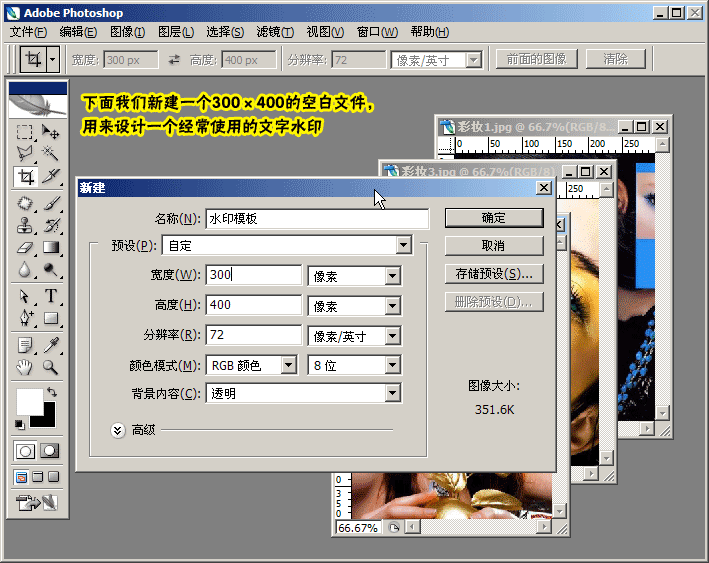
Task: Select the Crop tool in toolbox
Action: point(25,176)
